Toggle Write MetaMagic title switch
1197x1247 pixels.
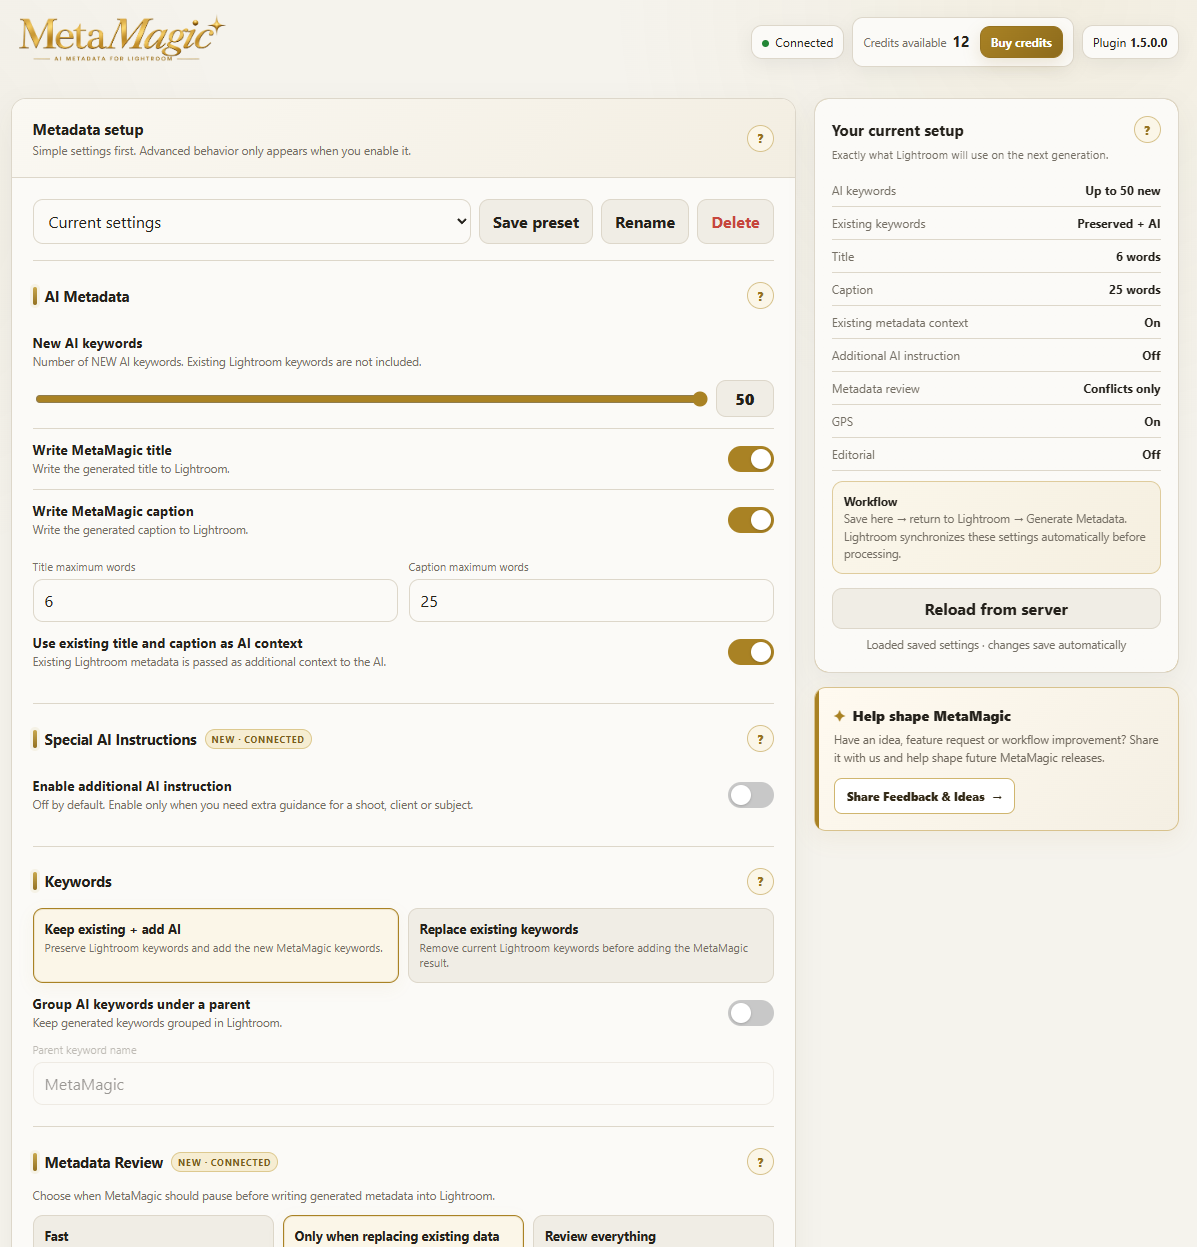pyautogui.click(x=751, y=459)
